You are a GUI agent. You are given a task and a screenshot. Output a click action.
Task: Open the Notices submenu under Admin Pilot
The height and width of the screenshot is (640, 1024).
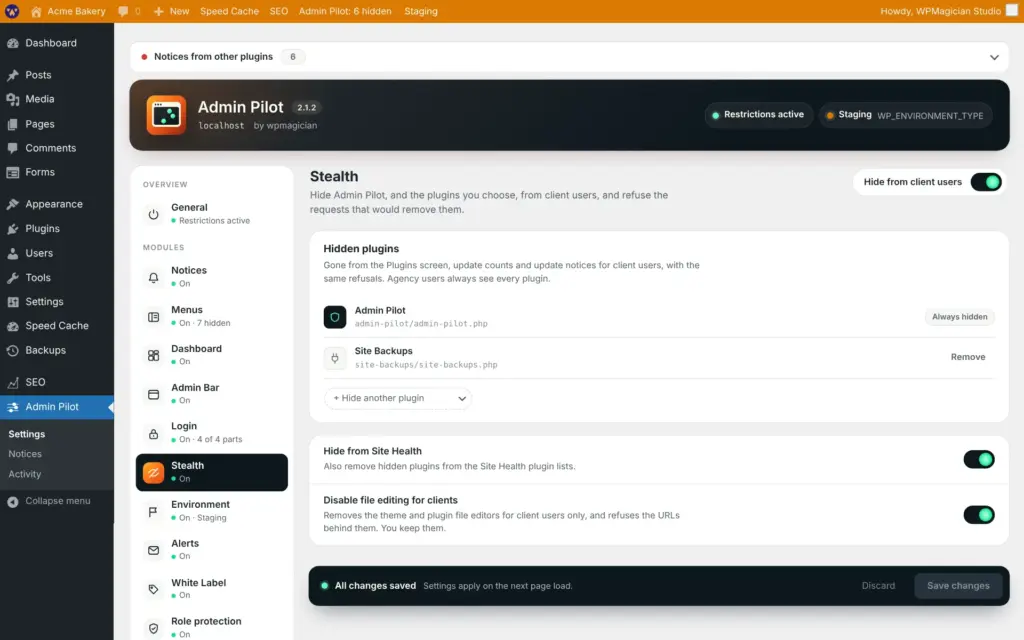pos(25,454)
